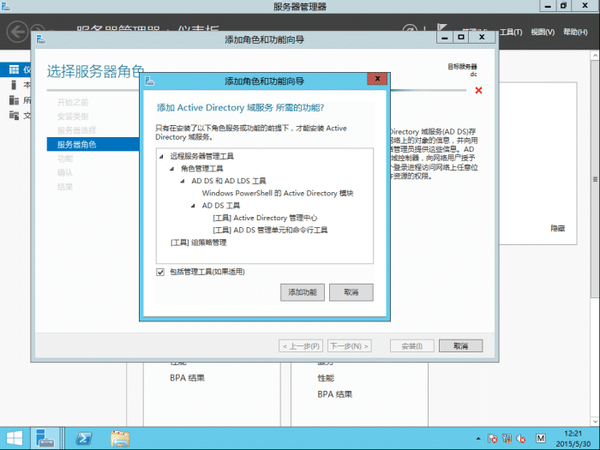Click the refresh icon in Server Manager header

point(410,28)
